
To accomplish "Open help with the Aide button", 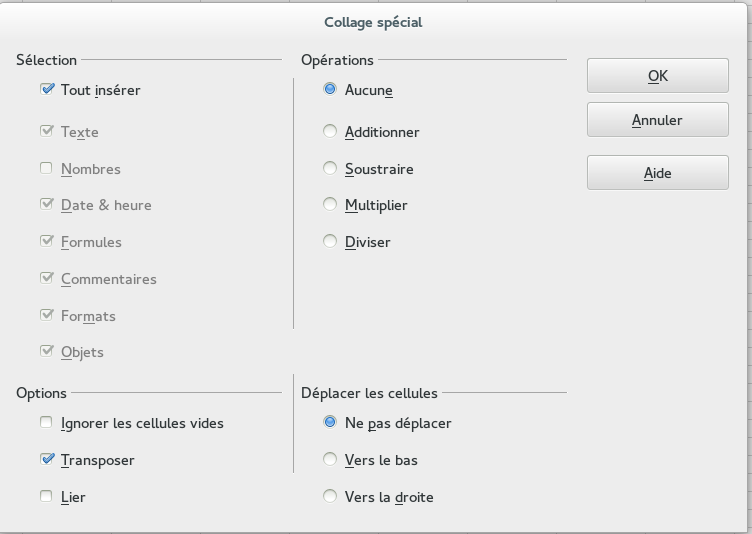I will click(x=657, y=173).
